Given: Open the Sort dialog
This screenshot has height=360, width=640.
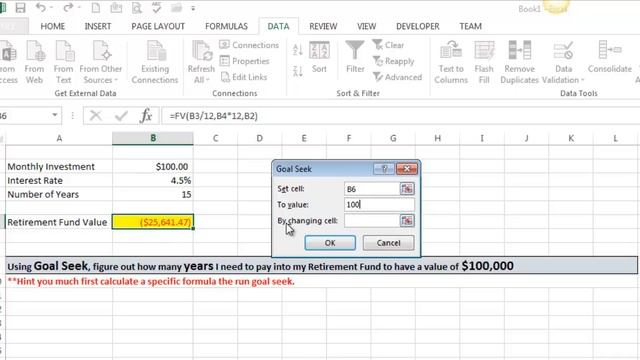Looking at the screenshot, I should point(319,57).
